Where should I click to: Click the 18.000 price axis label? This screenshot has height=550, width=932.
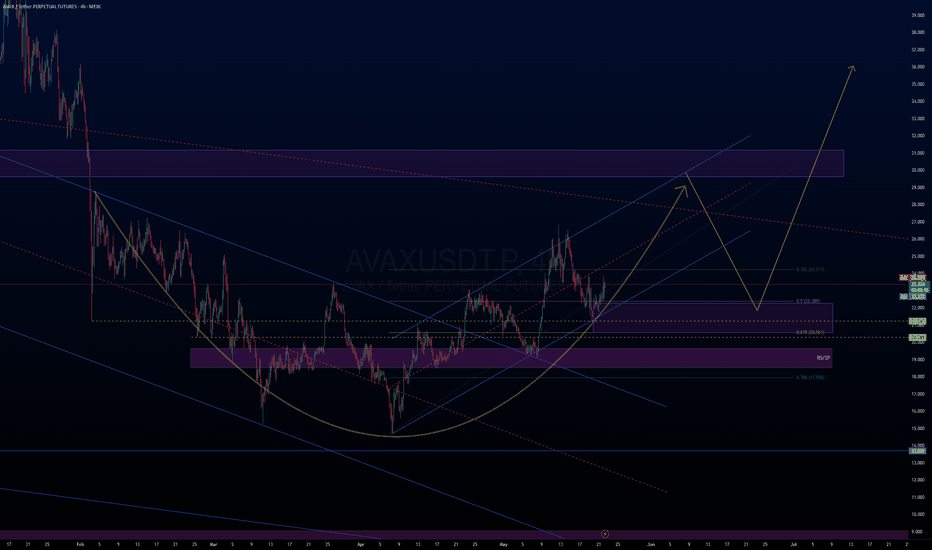918,376
